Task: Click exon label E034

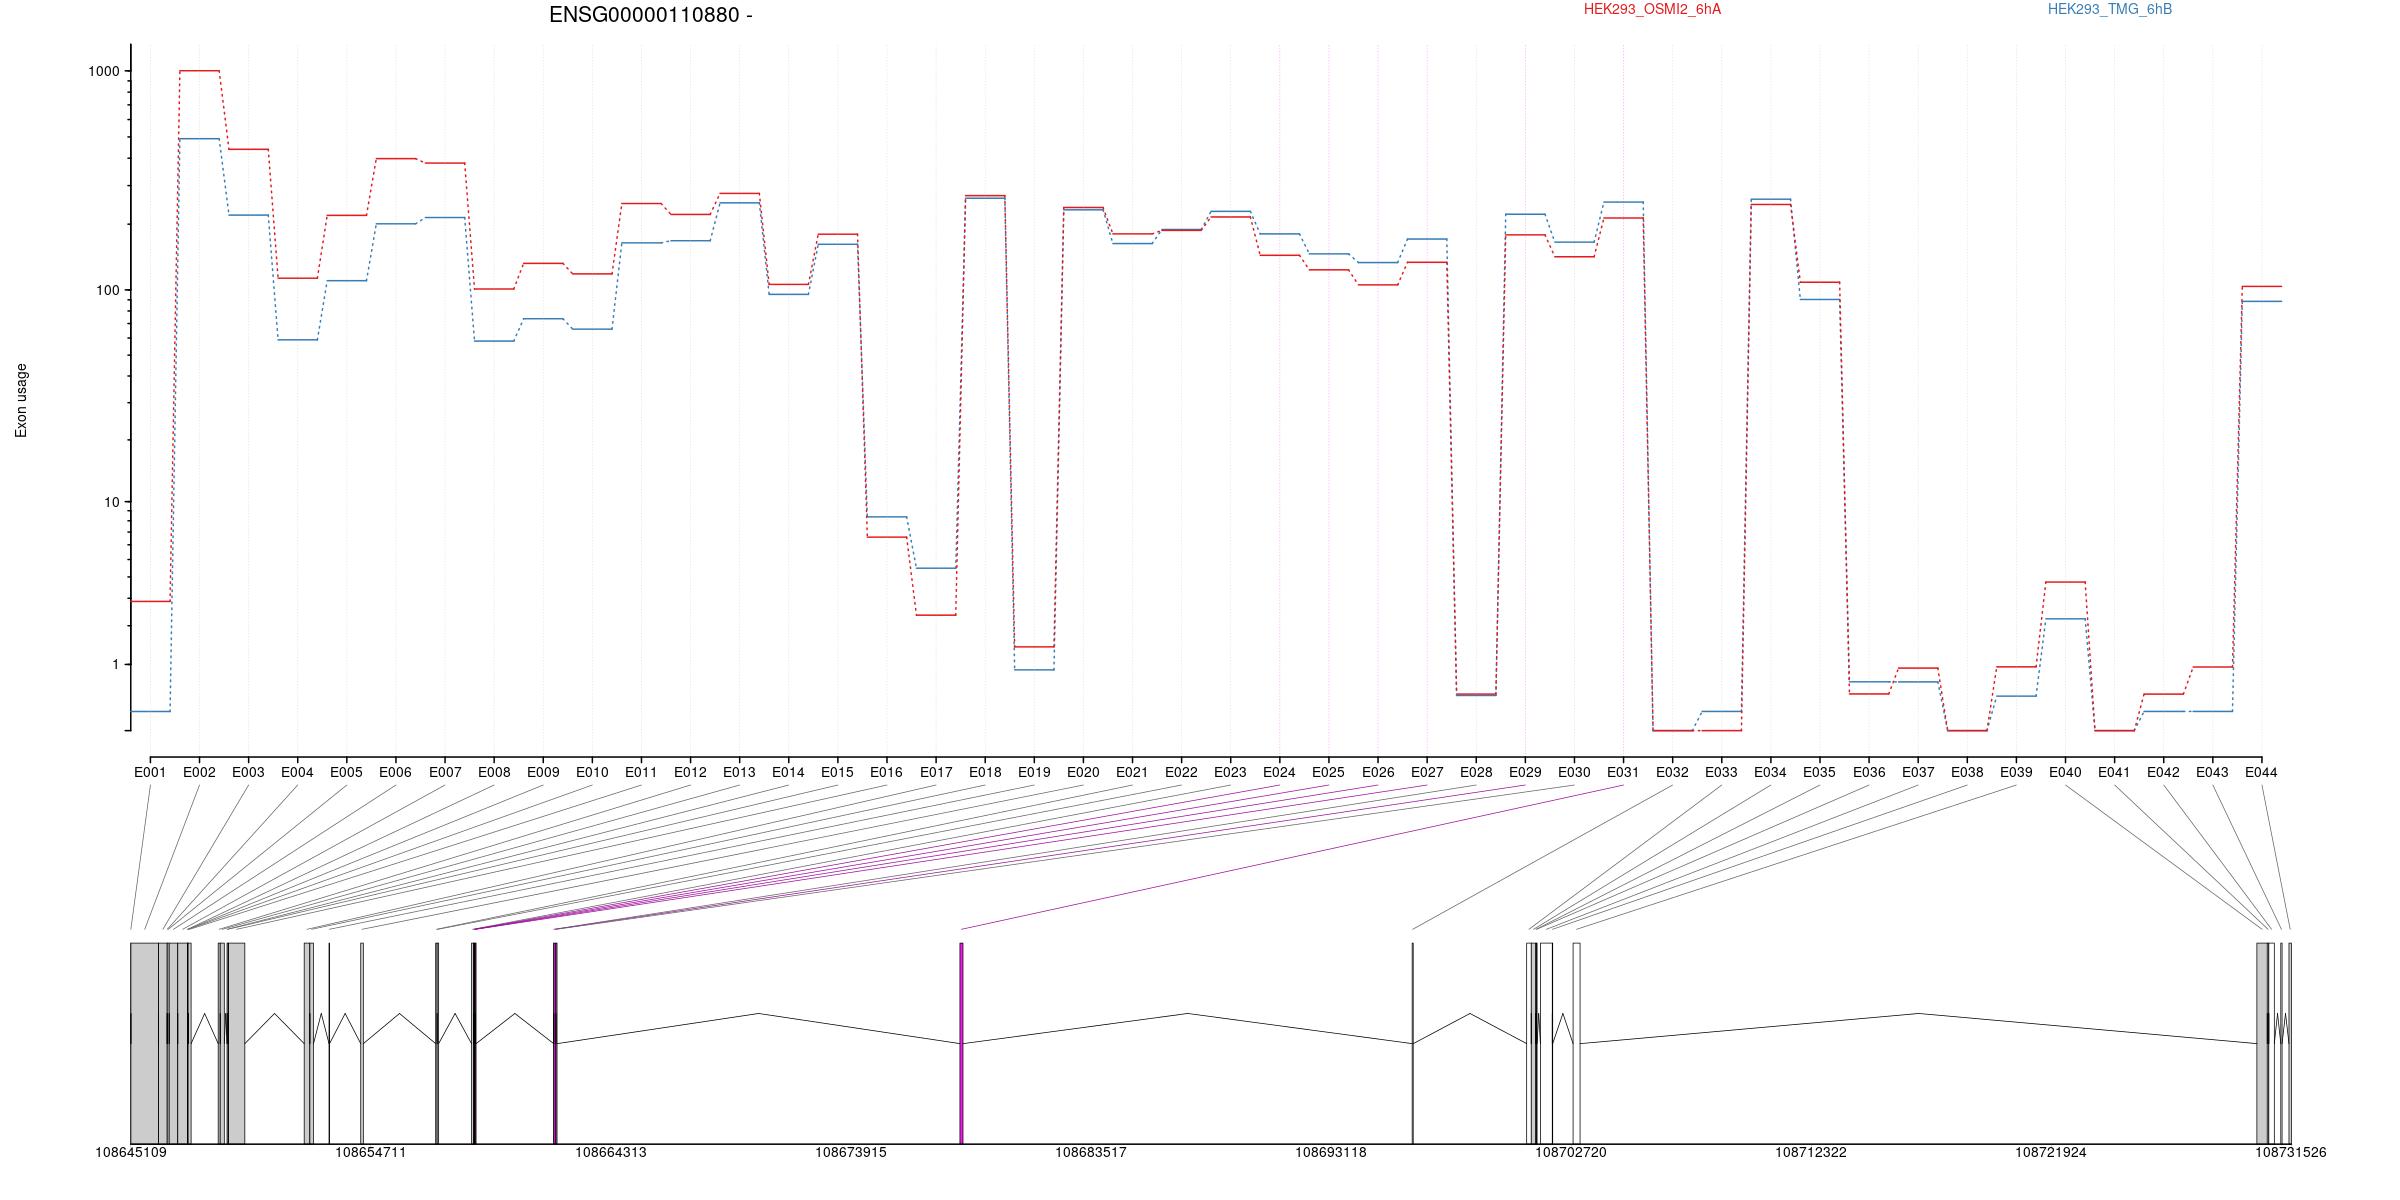Action: click(x=1770, y=772)
